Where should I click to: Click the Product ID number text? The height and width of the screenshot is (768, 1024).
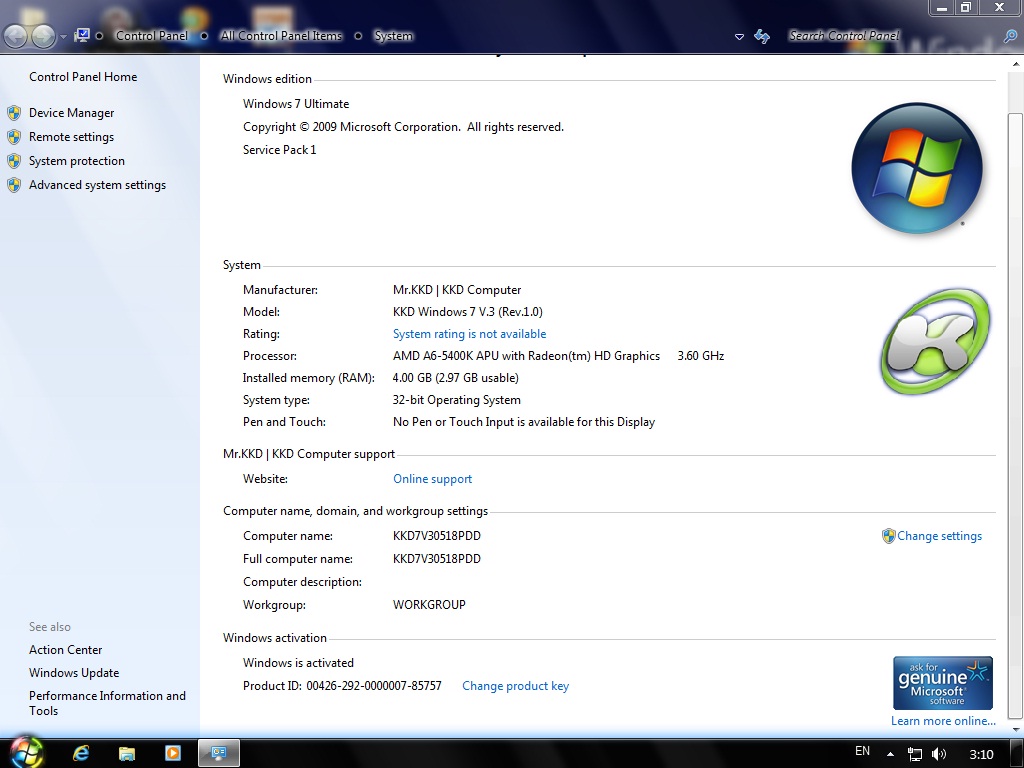(374, 686)
